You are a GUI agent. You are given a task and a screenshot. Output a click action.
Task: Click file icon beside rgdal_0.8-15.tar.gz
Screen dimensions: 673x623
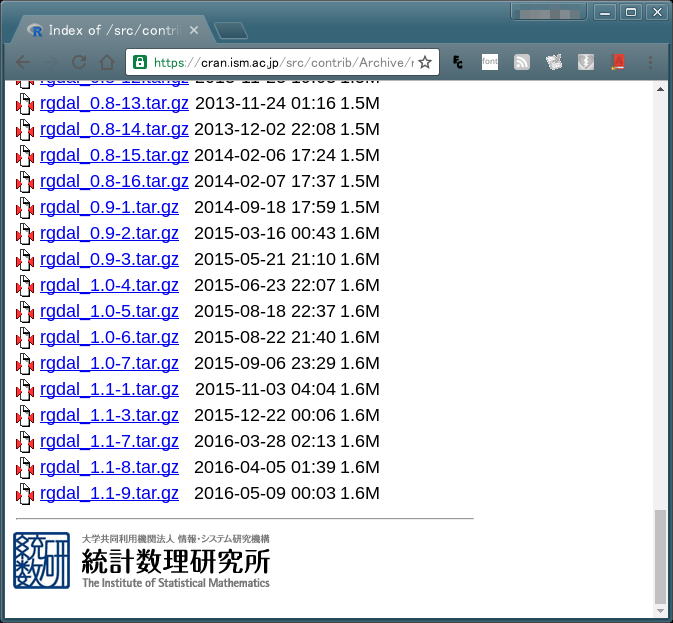click(x=25, y=156)
